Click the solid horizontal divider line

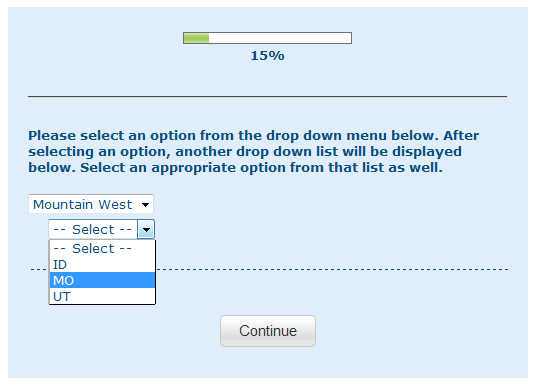pos(268,97)
